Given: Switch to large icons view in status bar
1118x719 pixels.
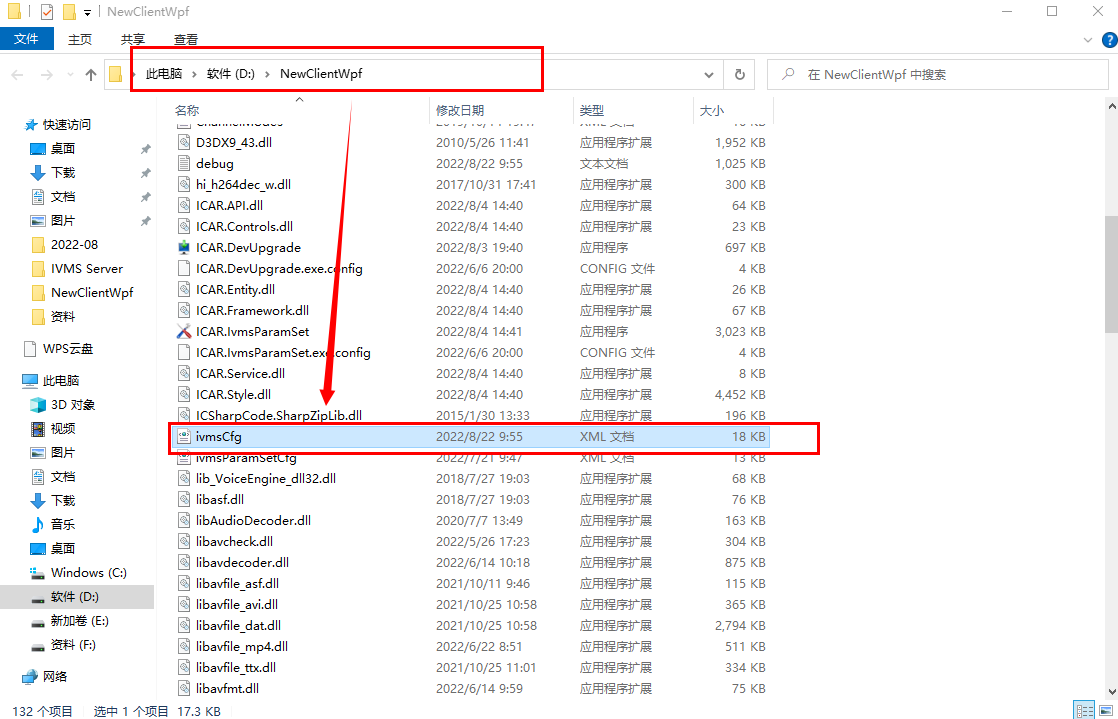Looking at the screenshot, I should click(x=1106, y=710).
